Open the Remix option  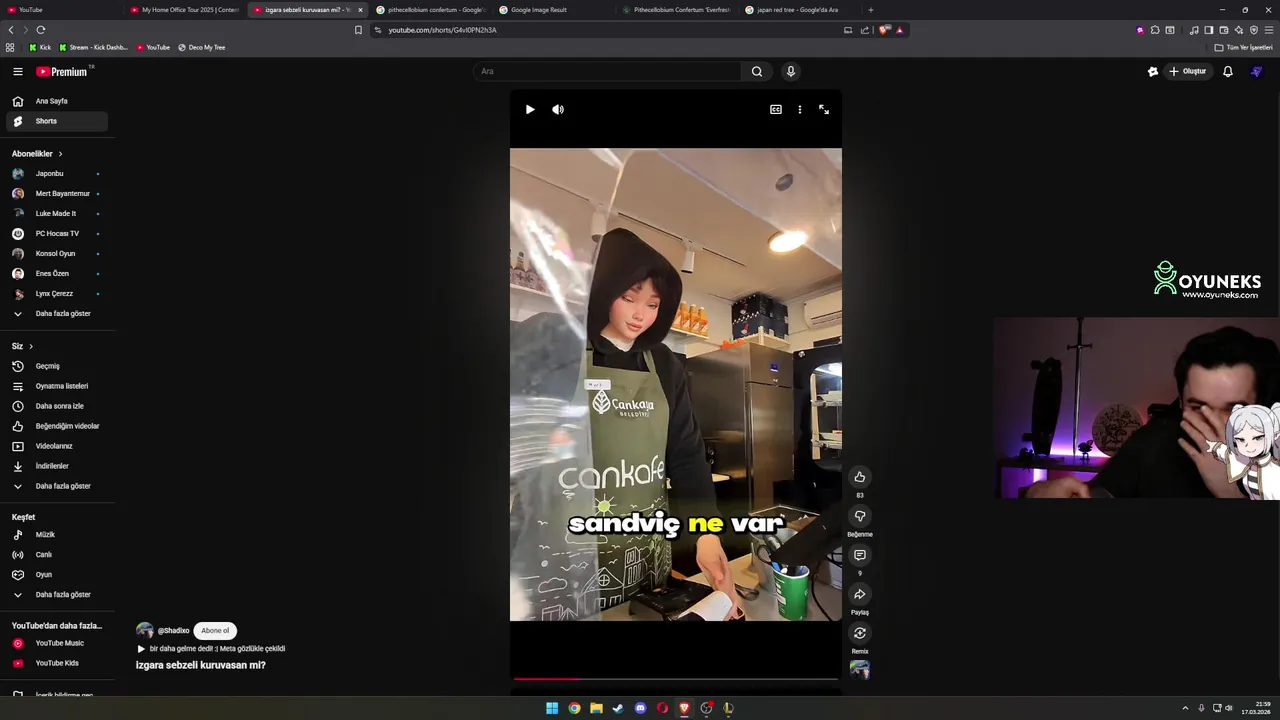859,633
